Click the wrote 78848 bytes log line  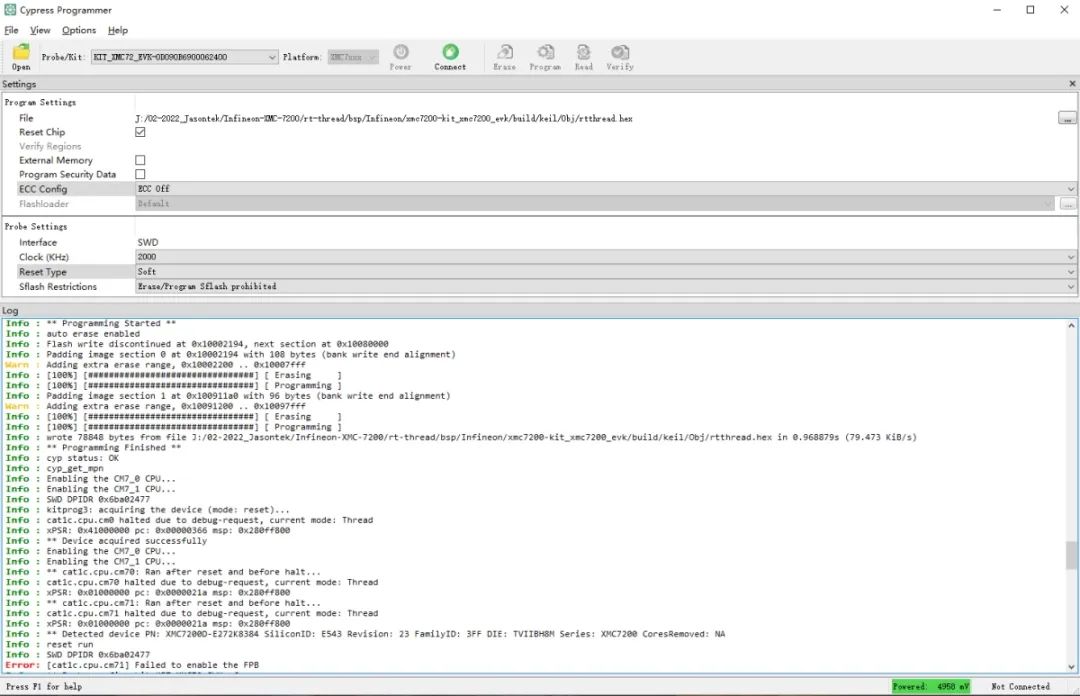461,437
